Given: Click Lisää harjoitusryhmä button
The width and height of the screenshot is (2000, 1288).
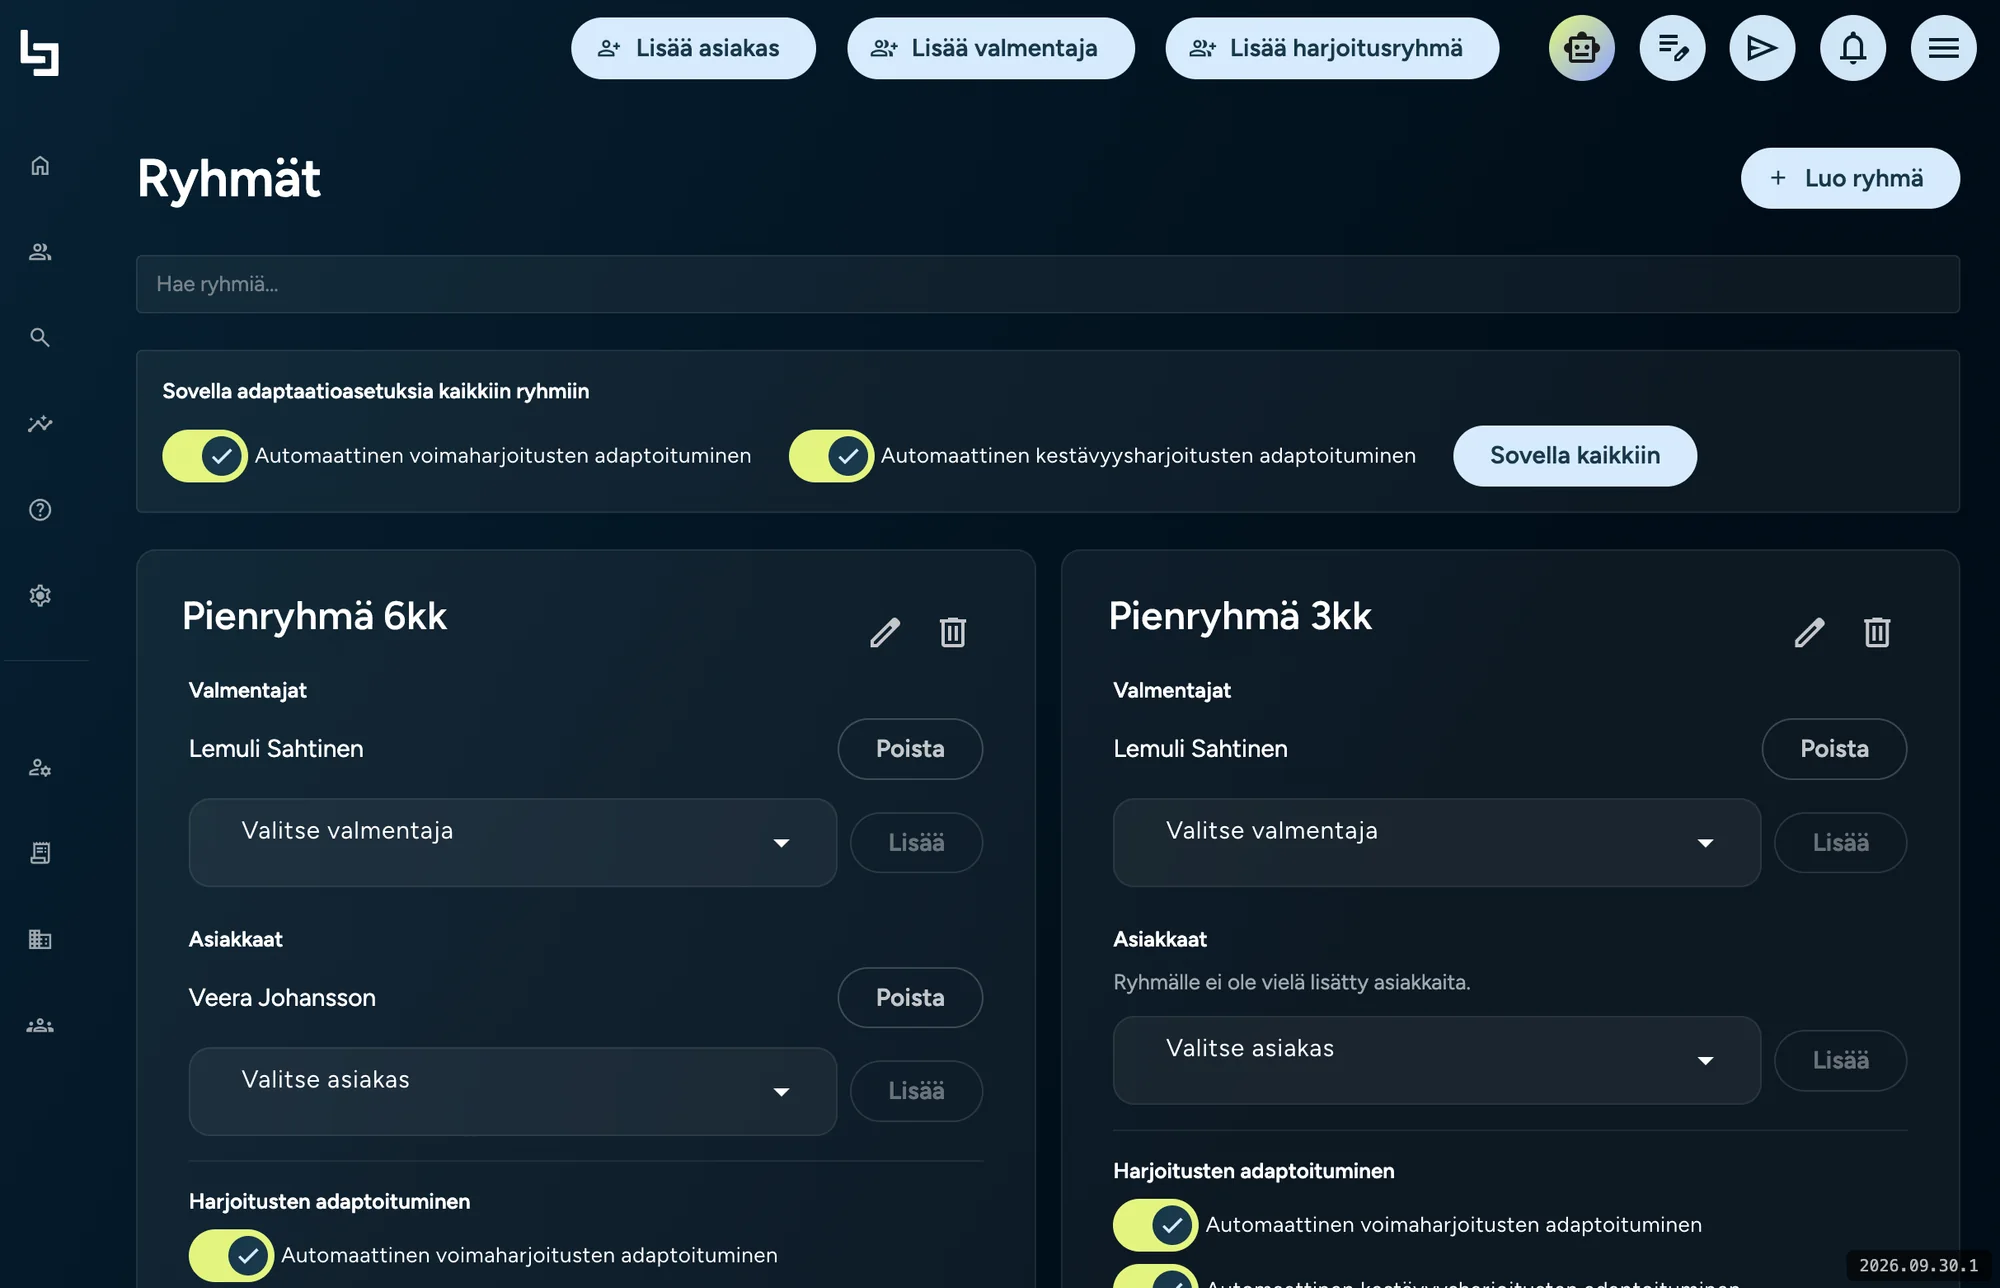Looking at the screenshot, I should (1331, 48).
